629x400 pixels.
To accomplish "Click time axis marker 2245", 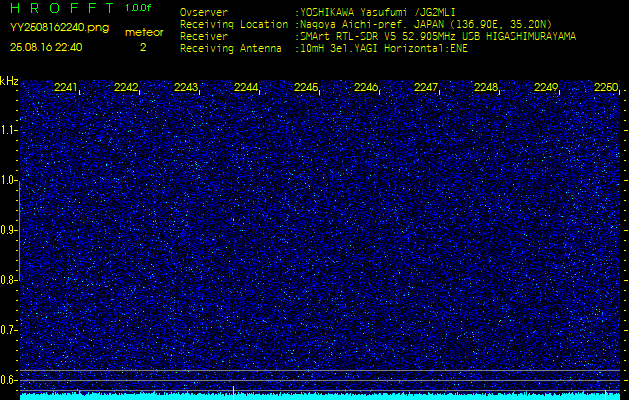I will point(306,87).
